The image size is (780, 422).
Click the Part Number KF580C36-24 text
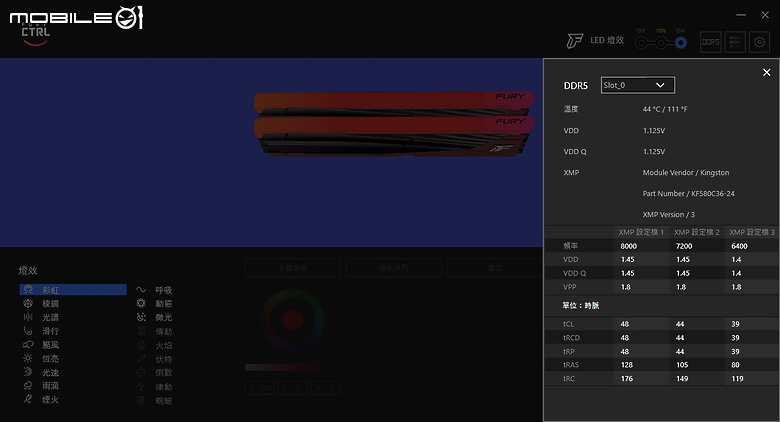click(688, 194)
